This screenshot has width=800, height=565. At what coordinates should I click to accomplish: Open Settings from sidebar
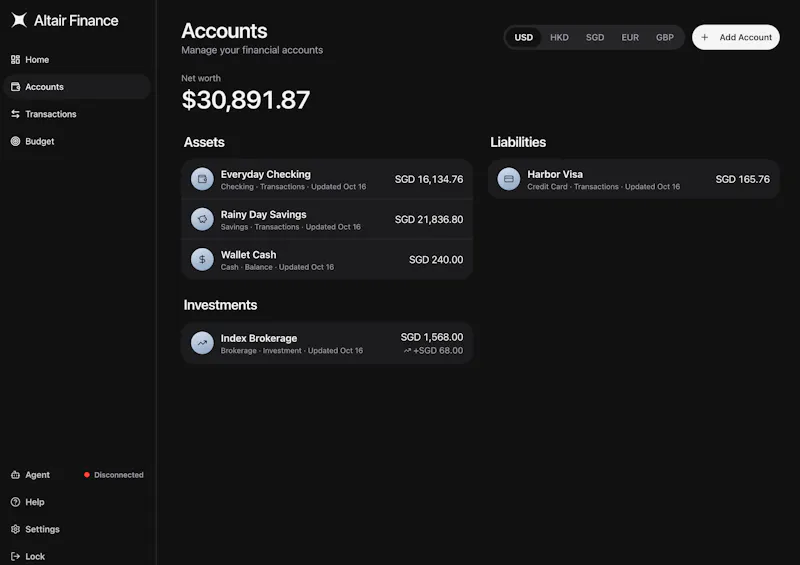coord(77,529)
